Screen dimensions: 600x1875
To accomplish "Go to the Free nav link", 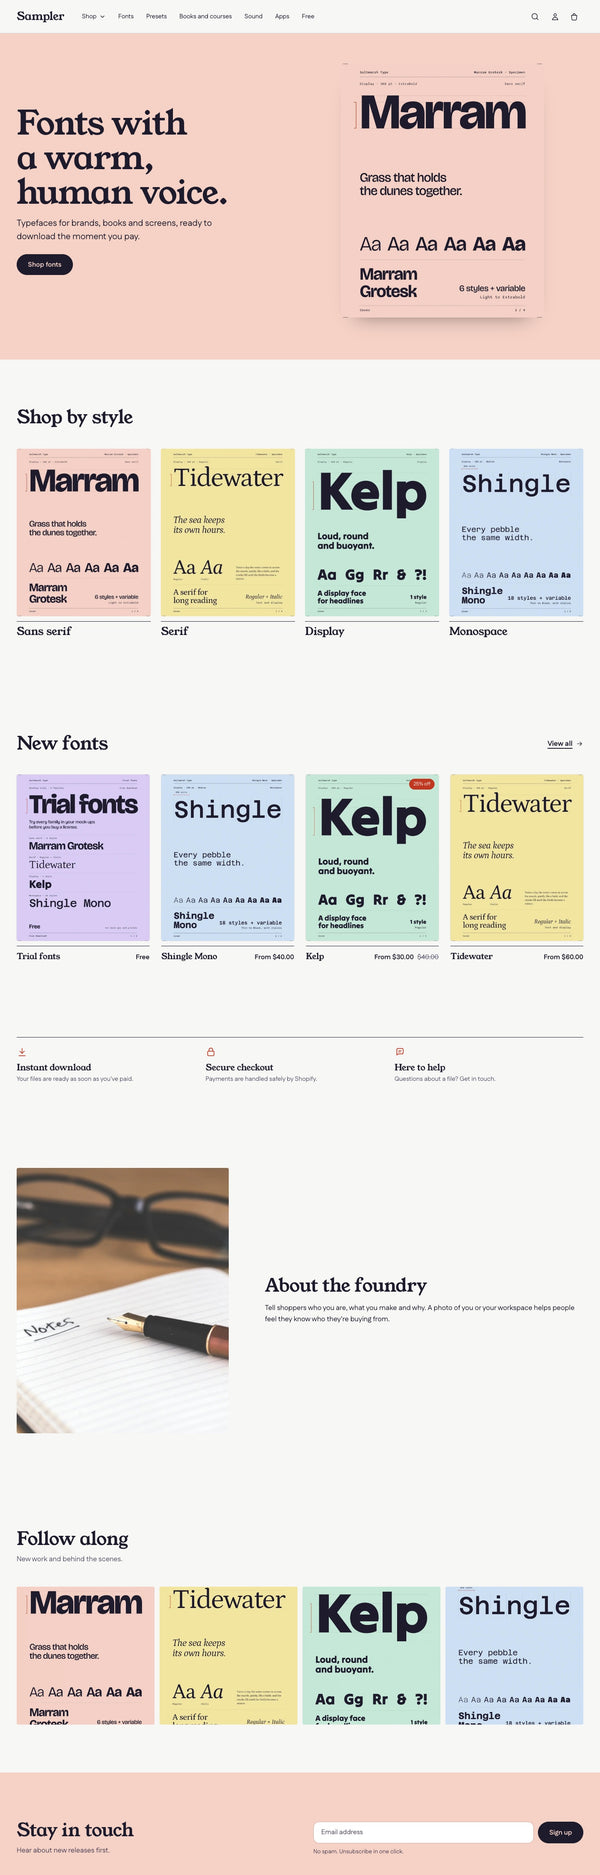I will 308,16.
